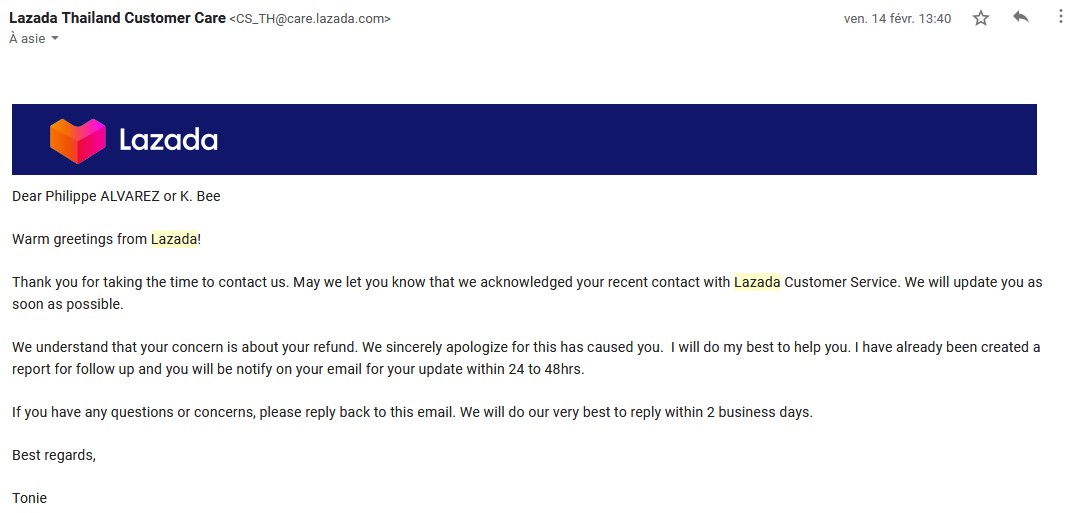Open the more options three-dot menu

(x=1059, y=18)
